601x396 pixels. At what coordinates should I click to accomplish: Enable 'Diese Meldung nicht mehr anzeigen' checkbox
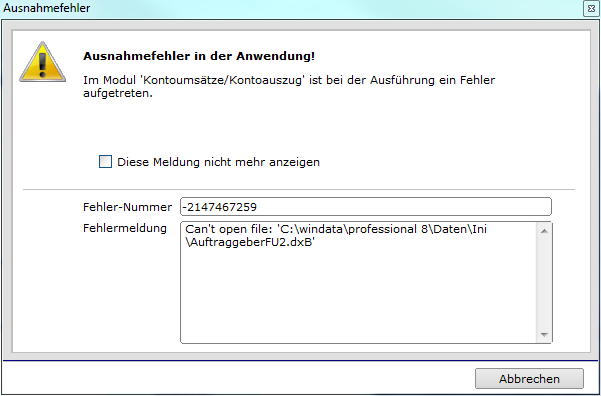click(x=105, y=162)
